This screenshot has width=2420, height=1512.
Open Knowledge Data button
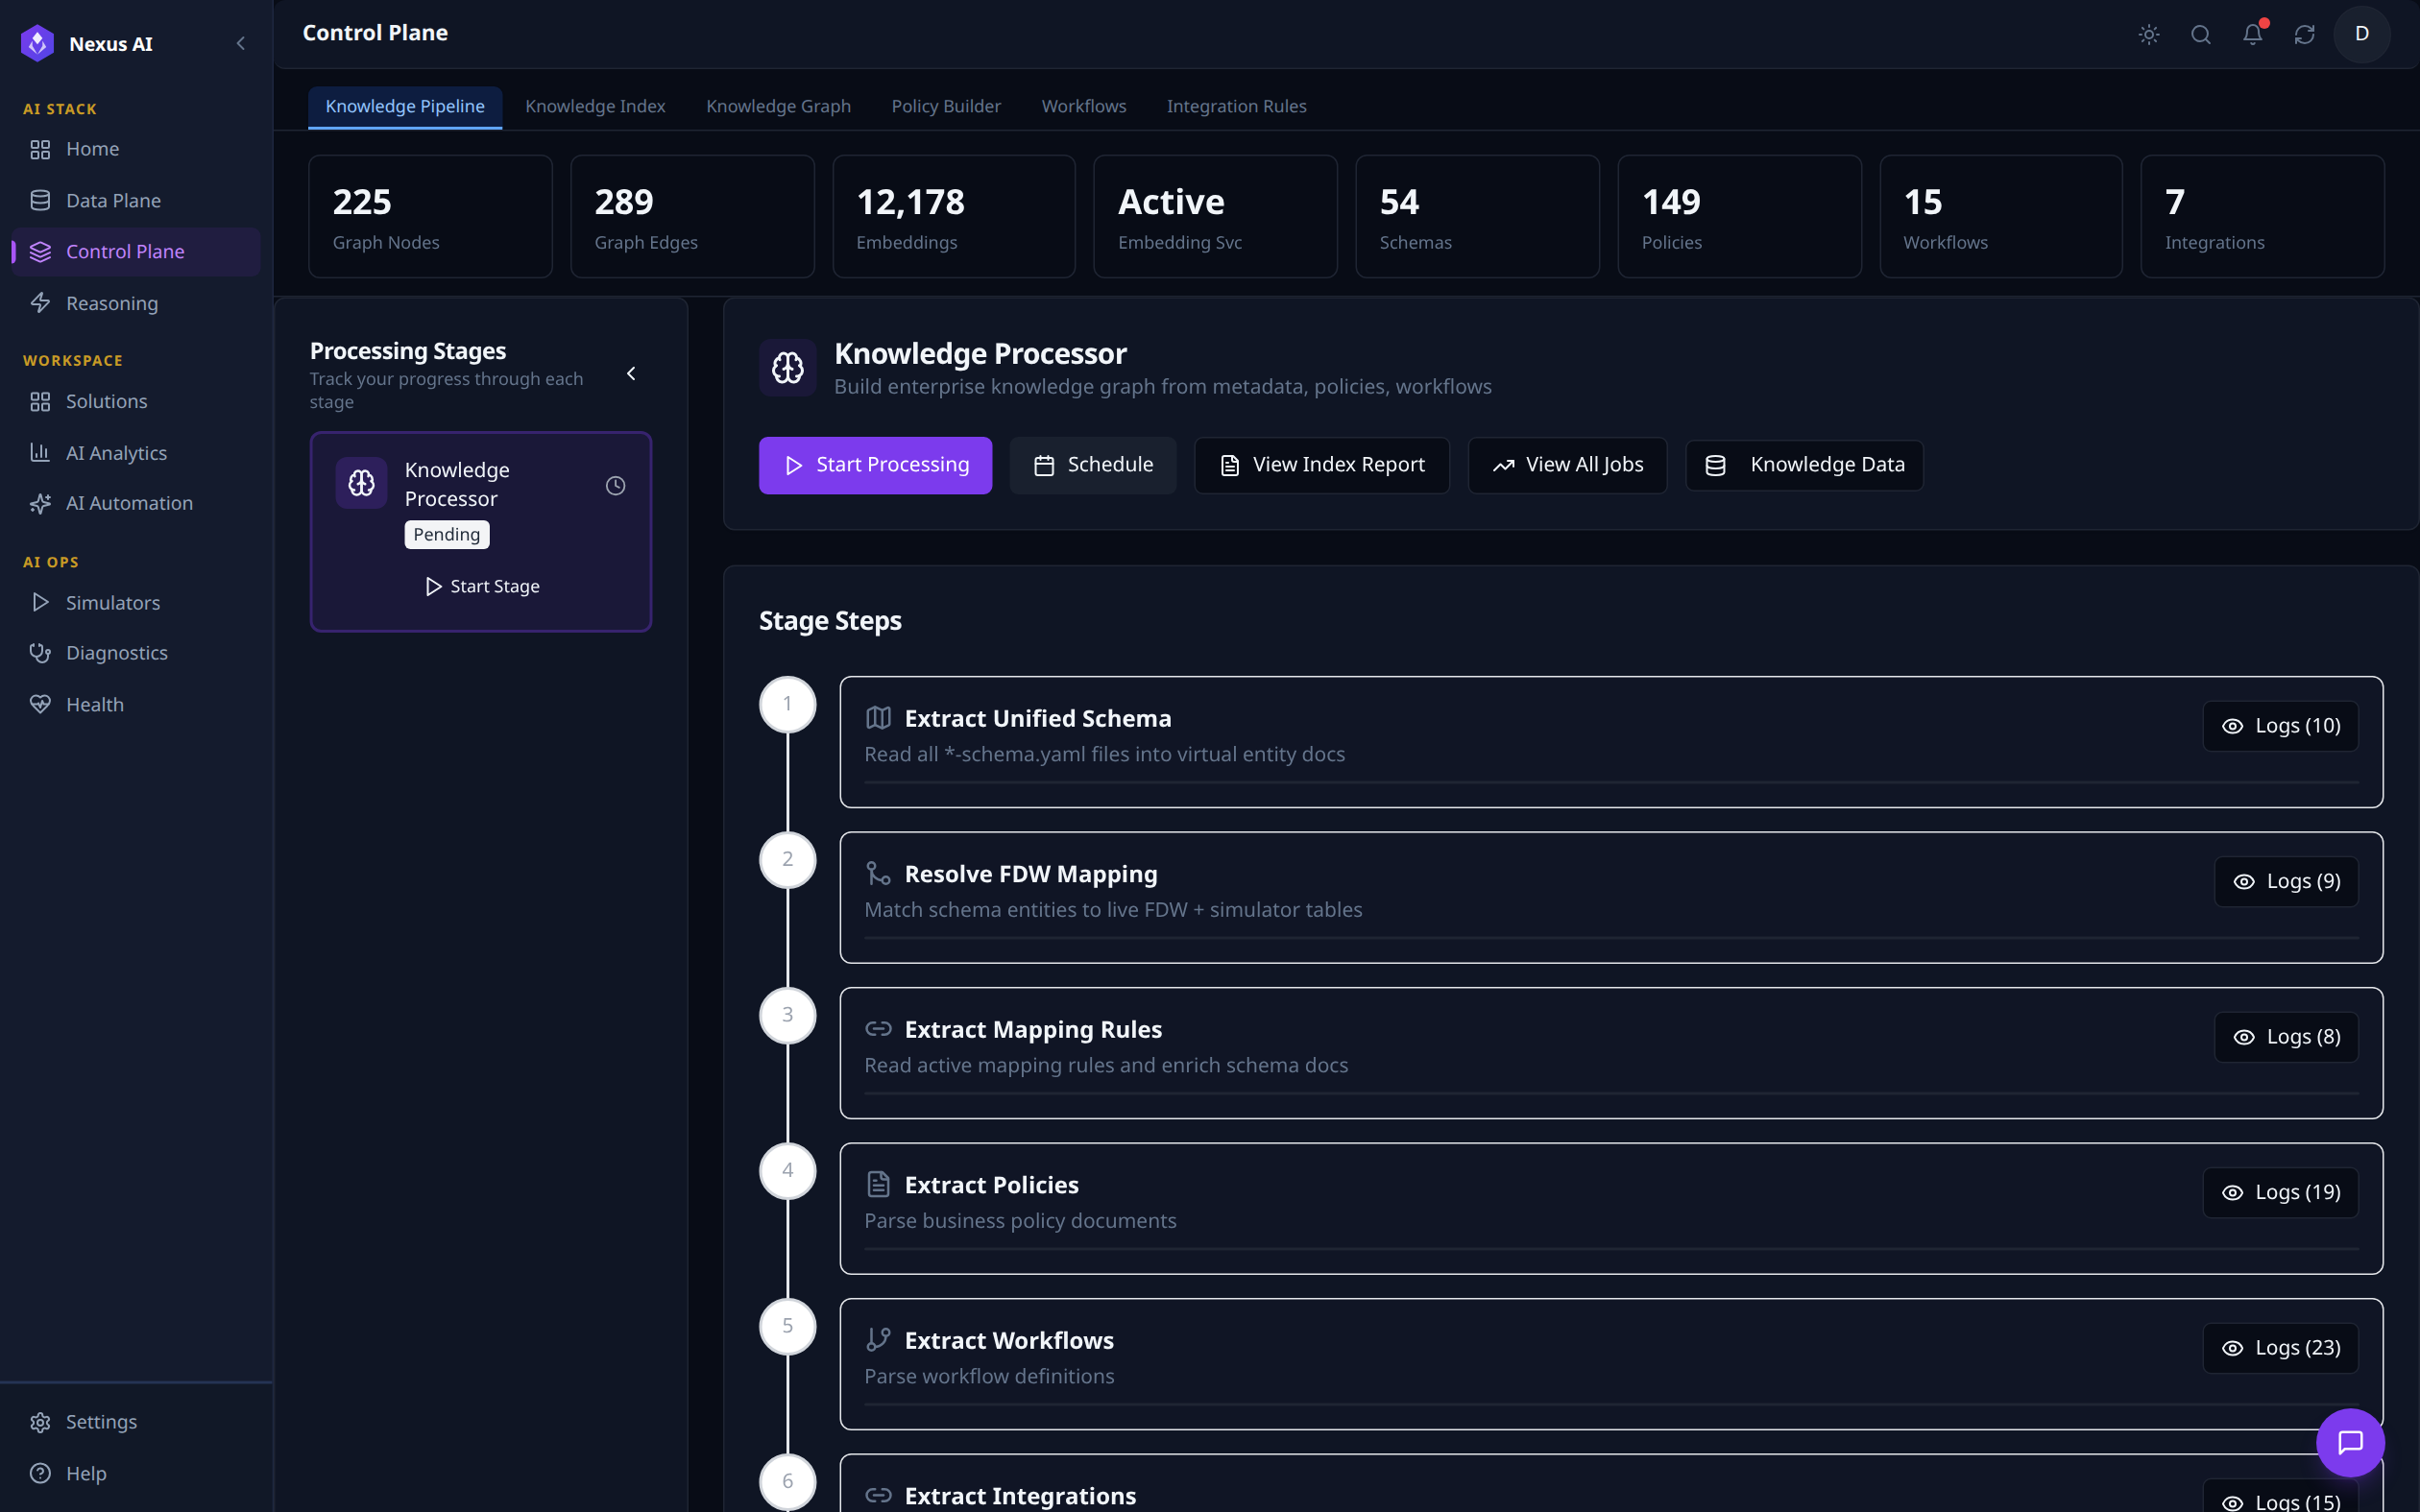coord(1804,465)
